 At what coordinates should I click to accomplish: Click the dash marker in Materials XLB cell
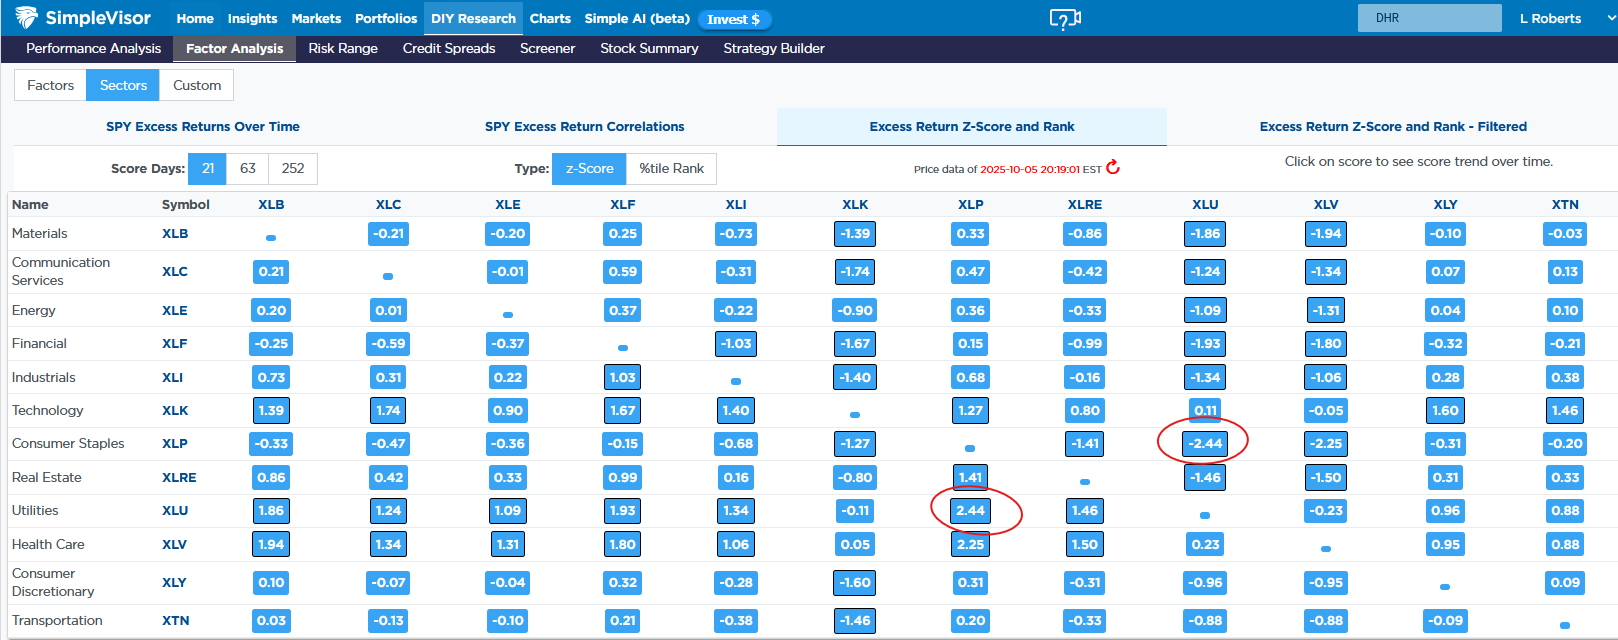click(271, 237)
